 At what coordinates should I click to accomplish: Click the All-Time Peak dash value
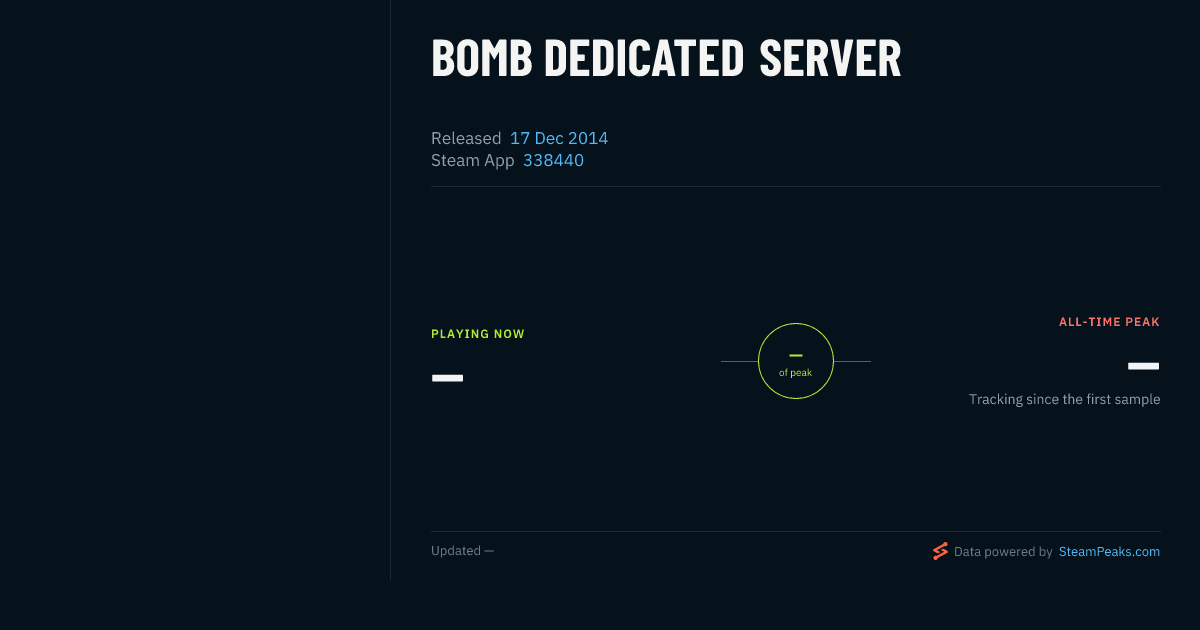1144,366
